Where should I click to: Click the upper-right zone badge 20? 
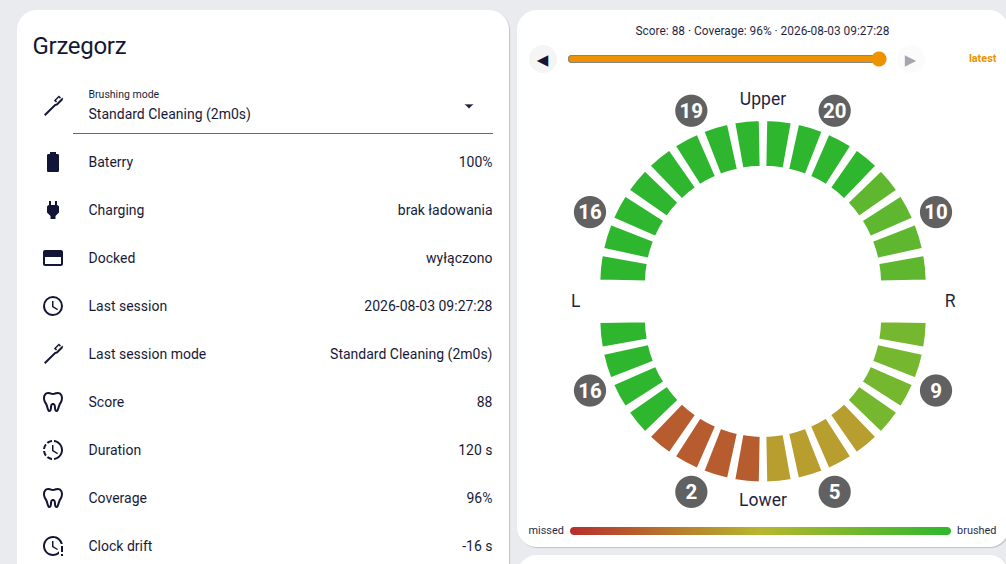pyautogui.click(x=834, y=110)
